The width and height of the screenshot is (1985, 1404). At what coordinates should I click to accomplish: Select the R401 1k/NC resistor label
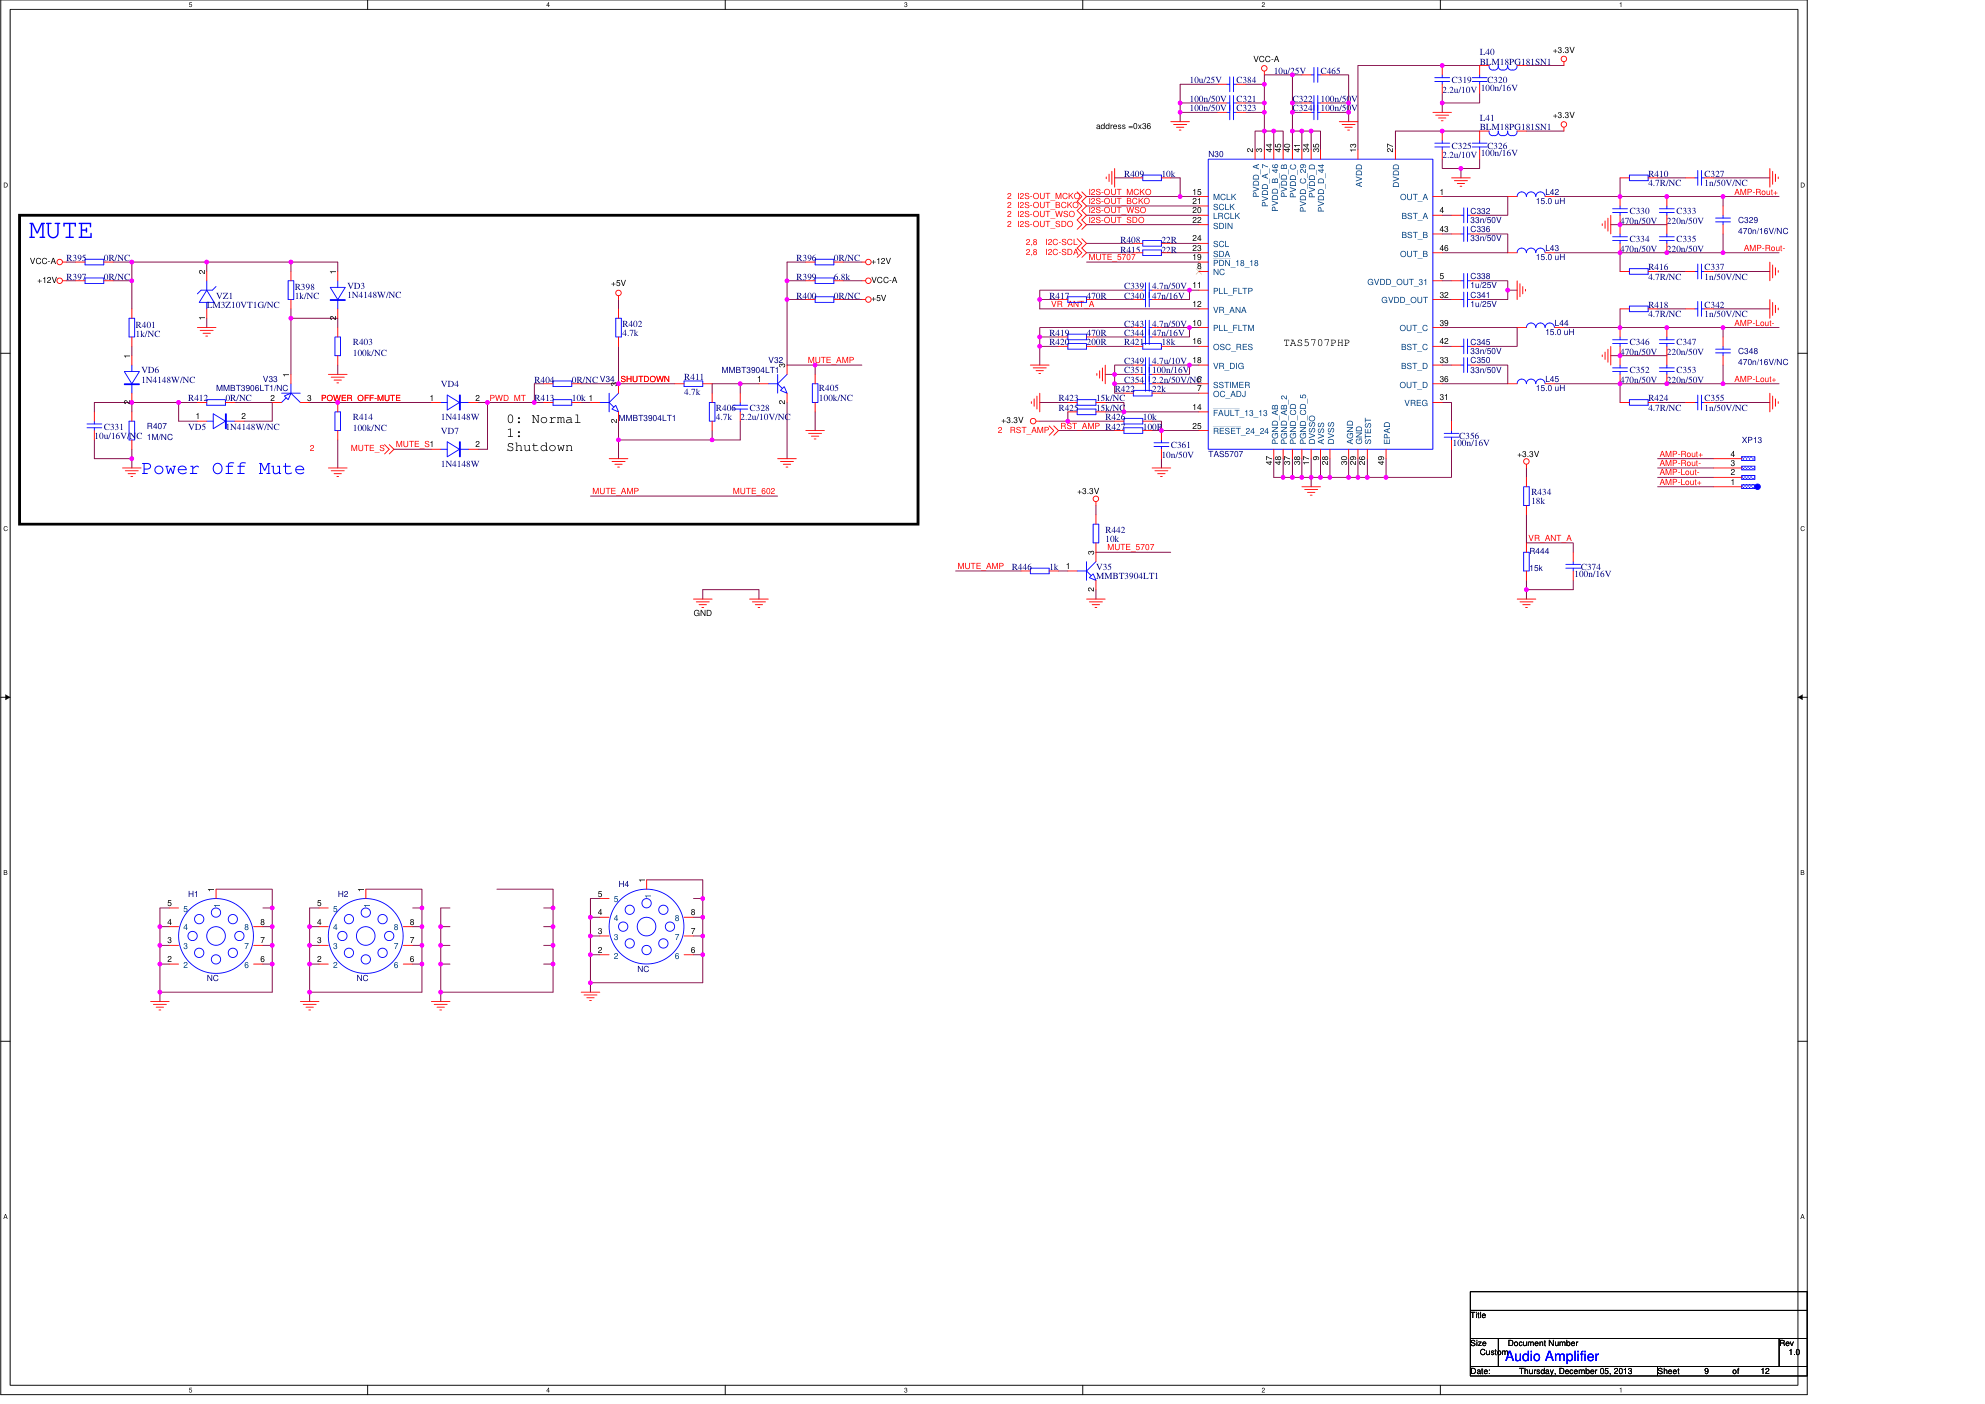click(148, 329)
